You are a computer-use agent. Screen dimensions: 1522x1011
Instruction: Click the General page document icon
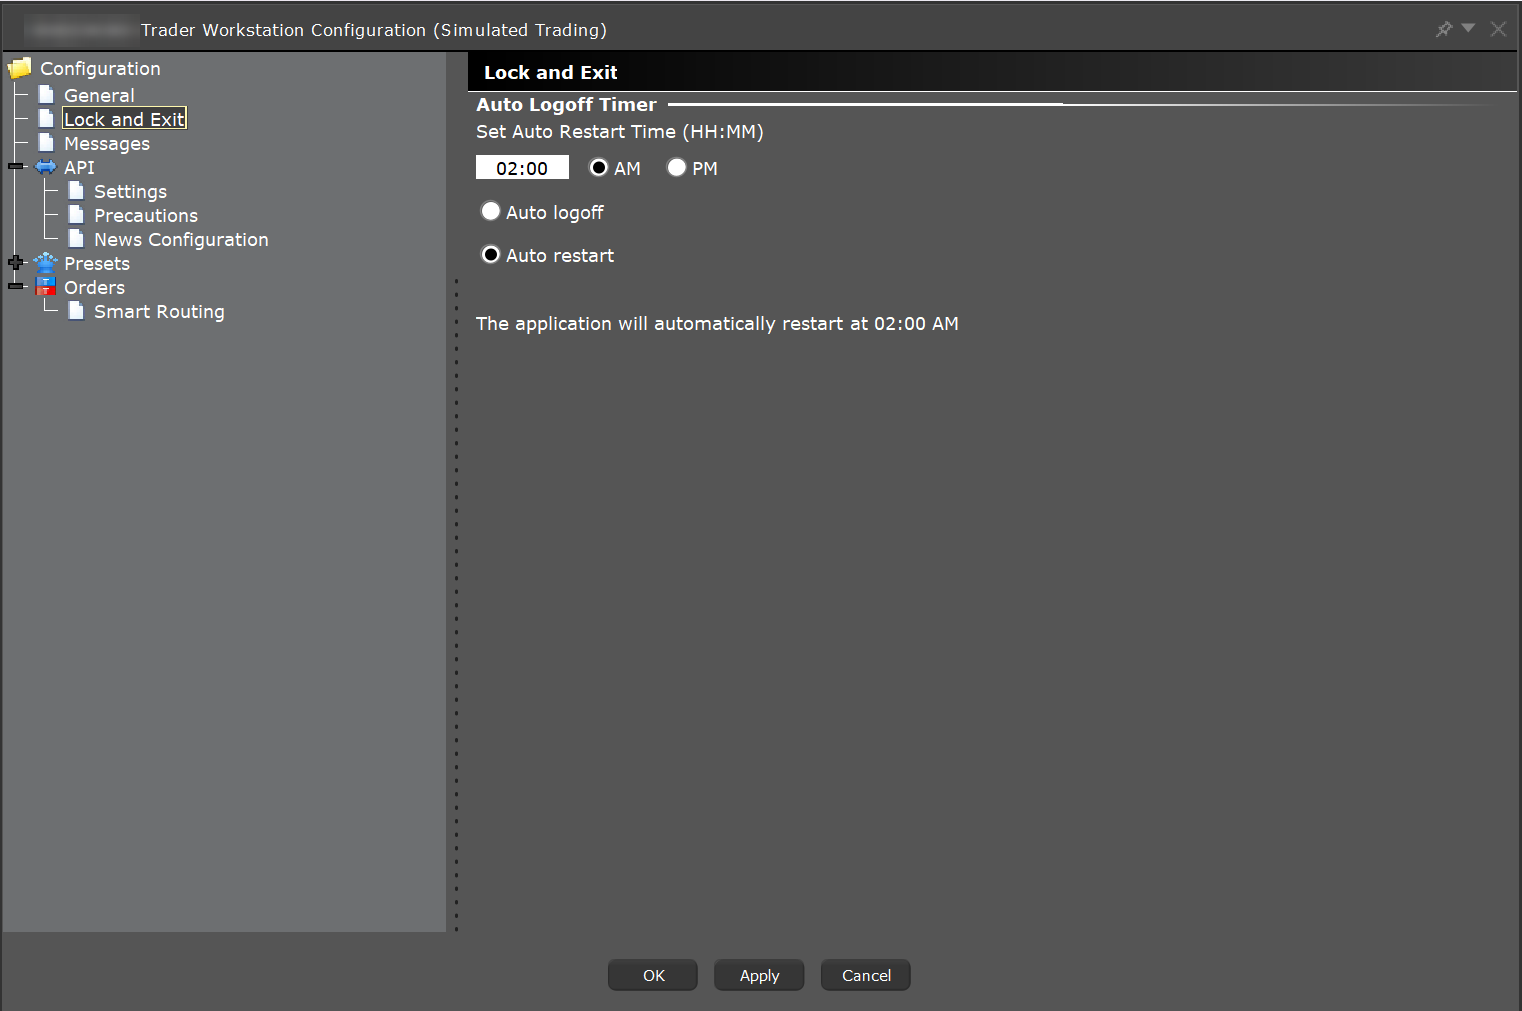click(46, 94)
